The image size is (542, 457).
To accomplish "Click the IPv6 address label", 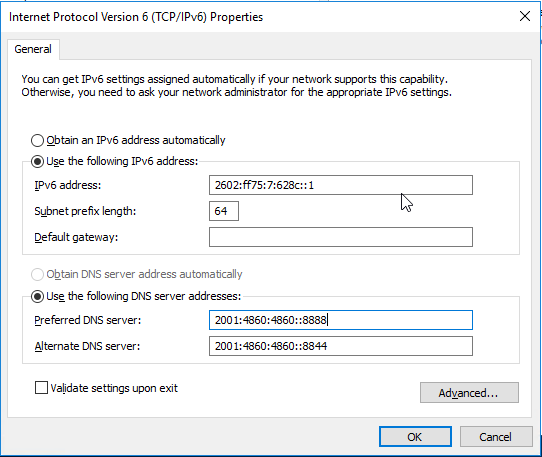I will [68, 185].
